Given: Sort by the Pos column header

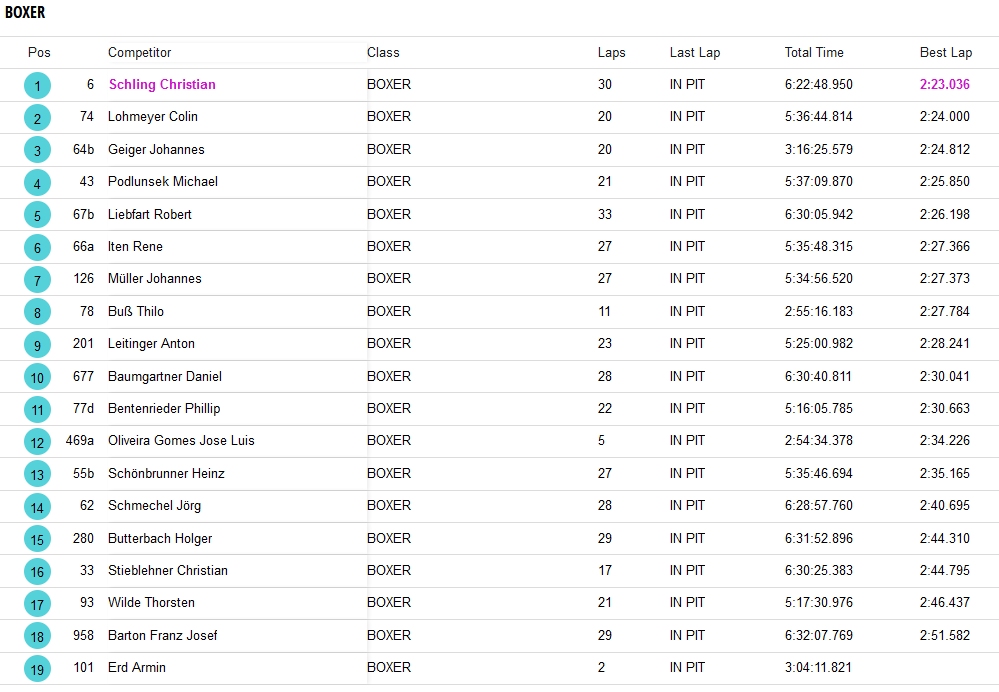Looking at the screenshot, I should [x=39, y=53].
